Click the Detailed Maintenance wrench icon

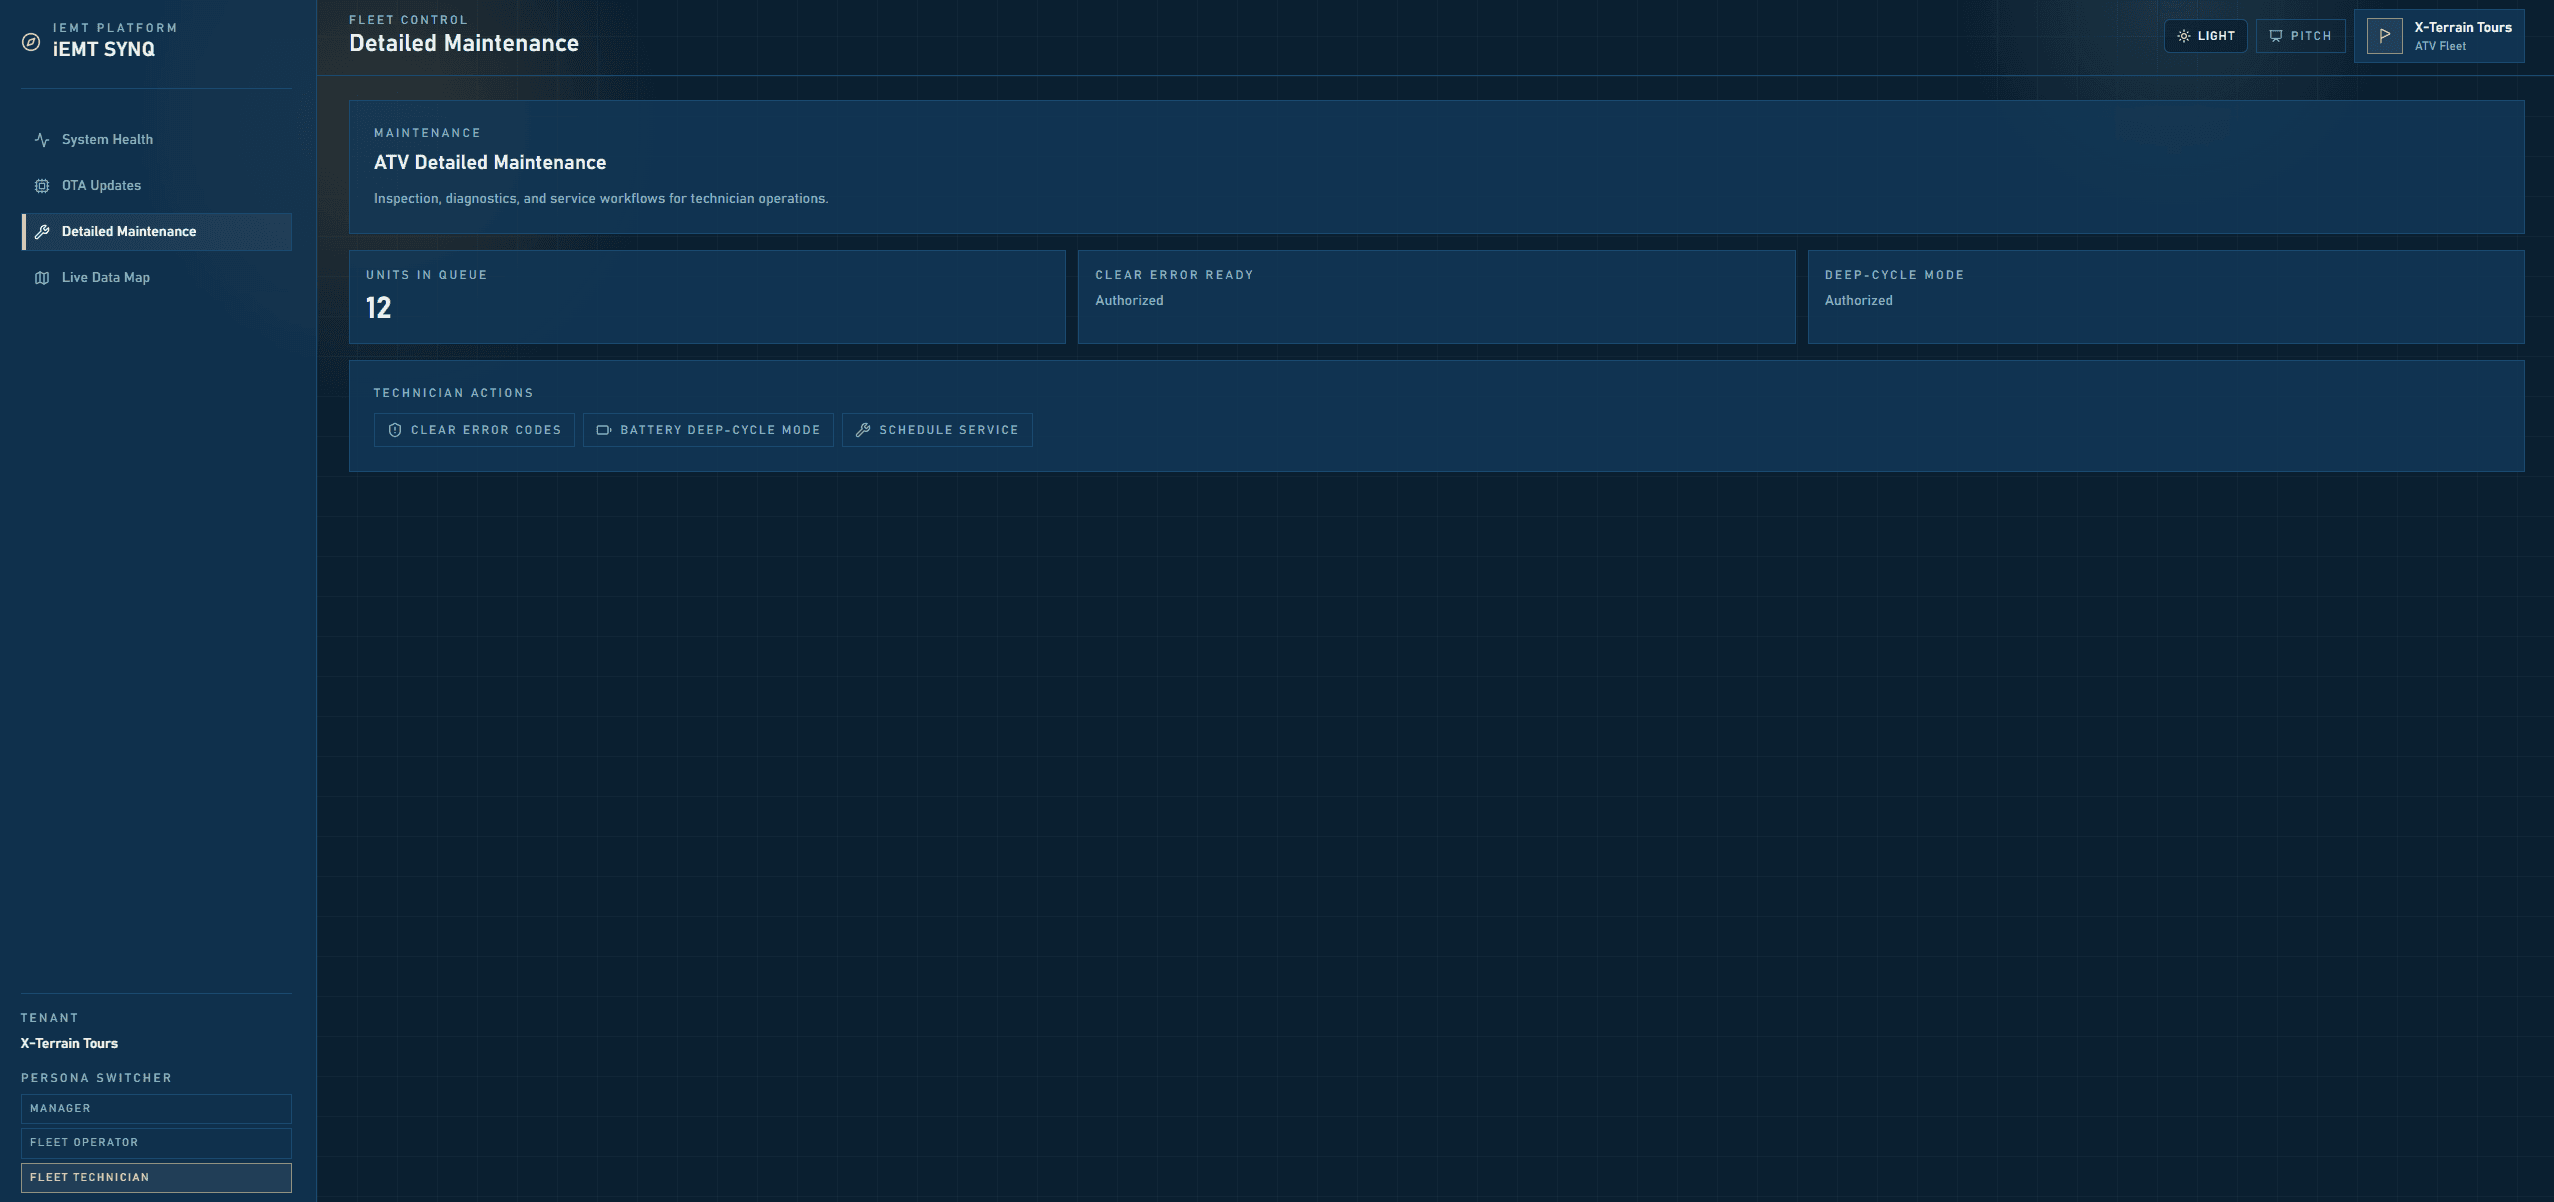coord(42,232)
